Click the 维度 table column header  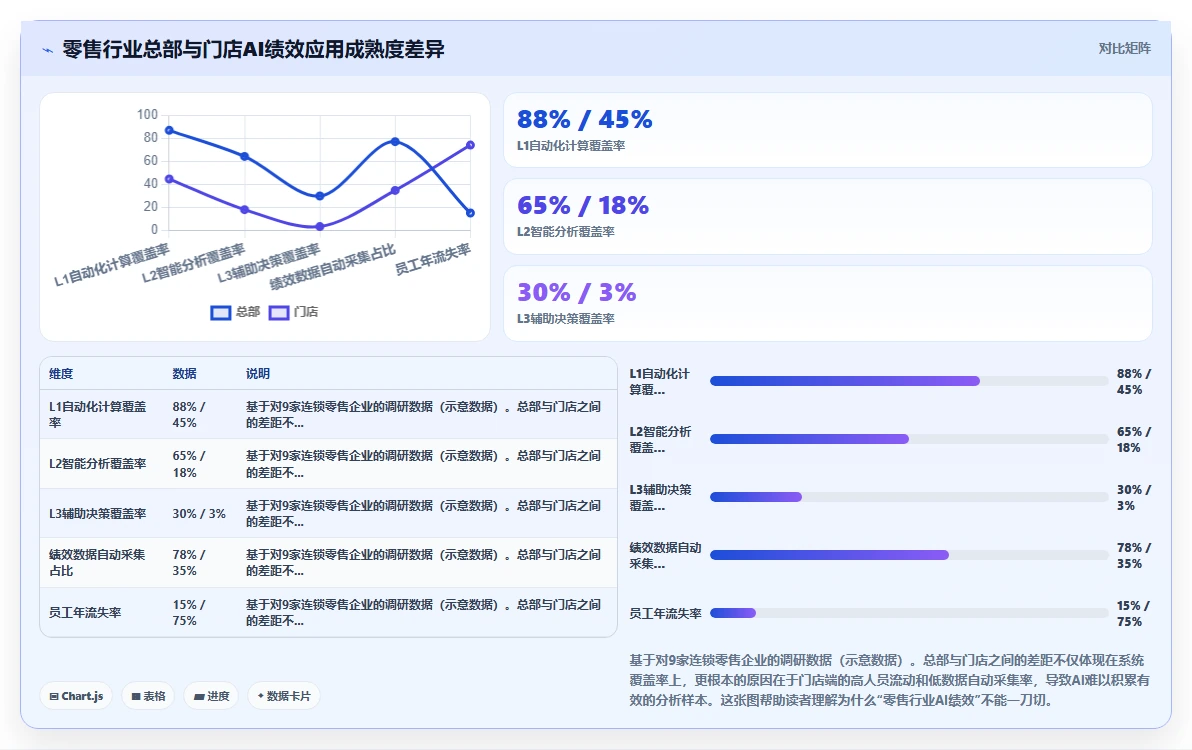61,374
